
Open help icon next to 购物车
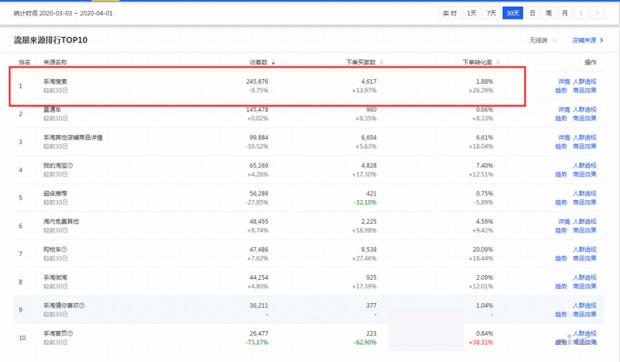pos(64,250)
